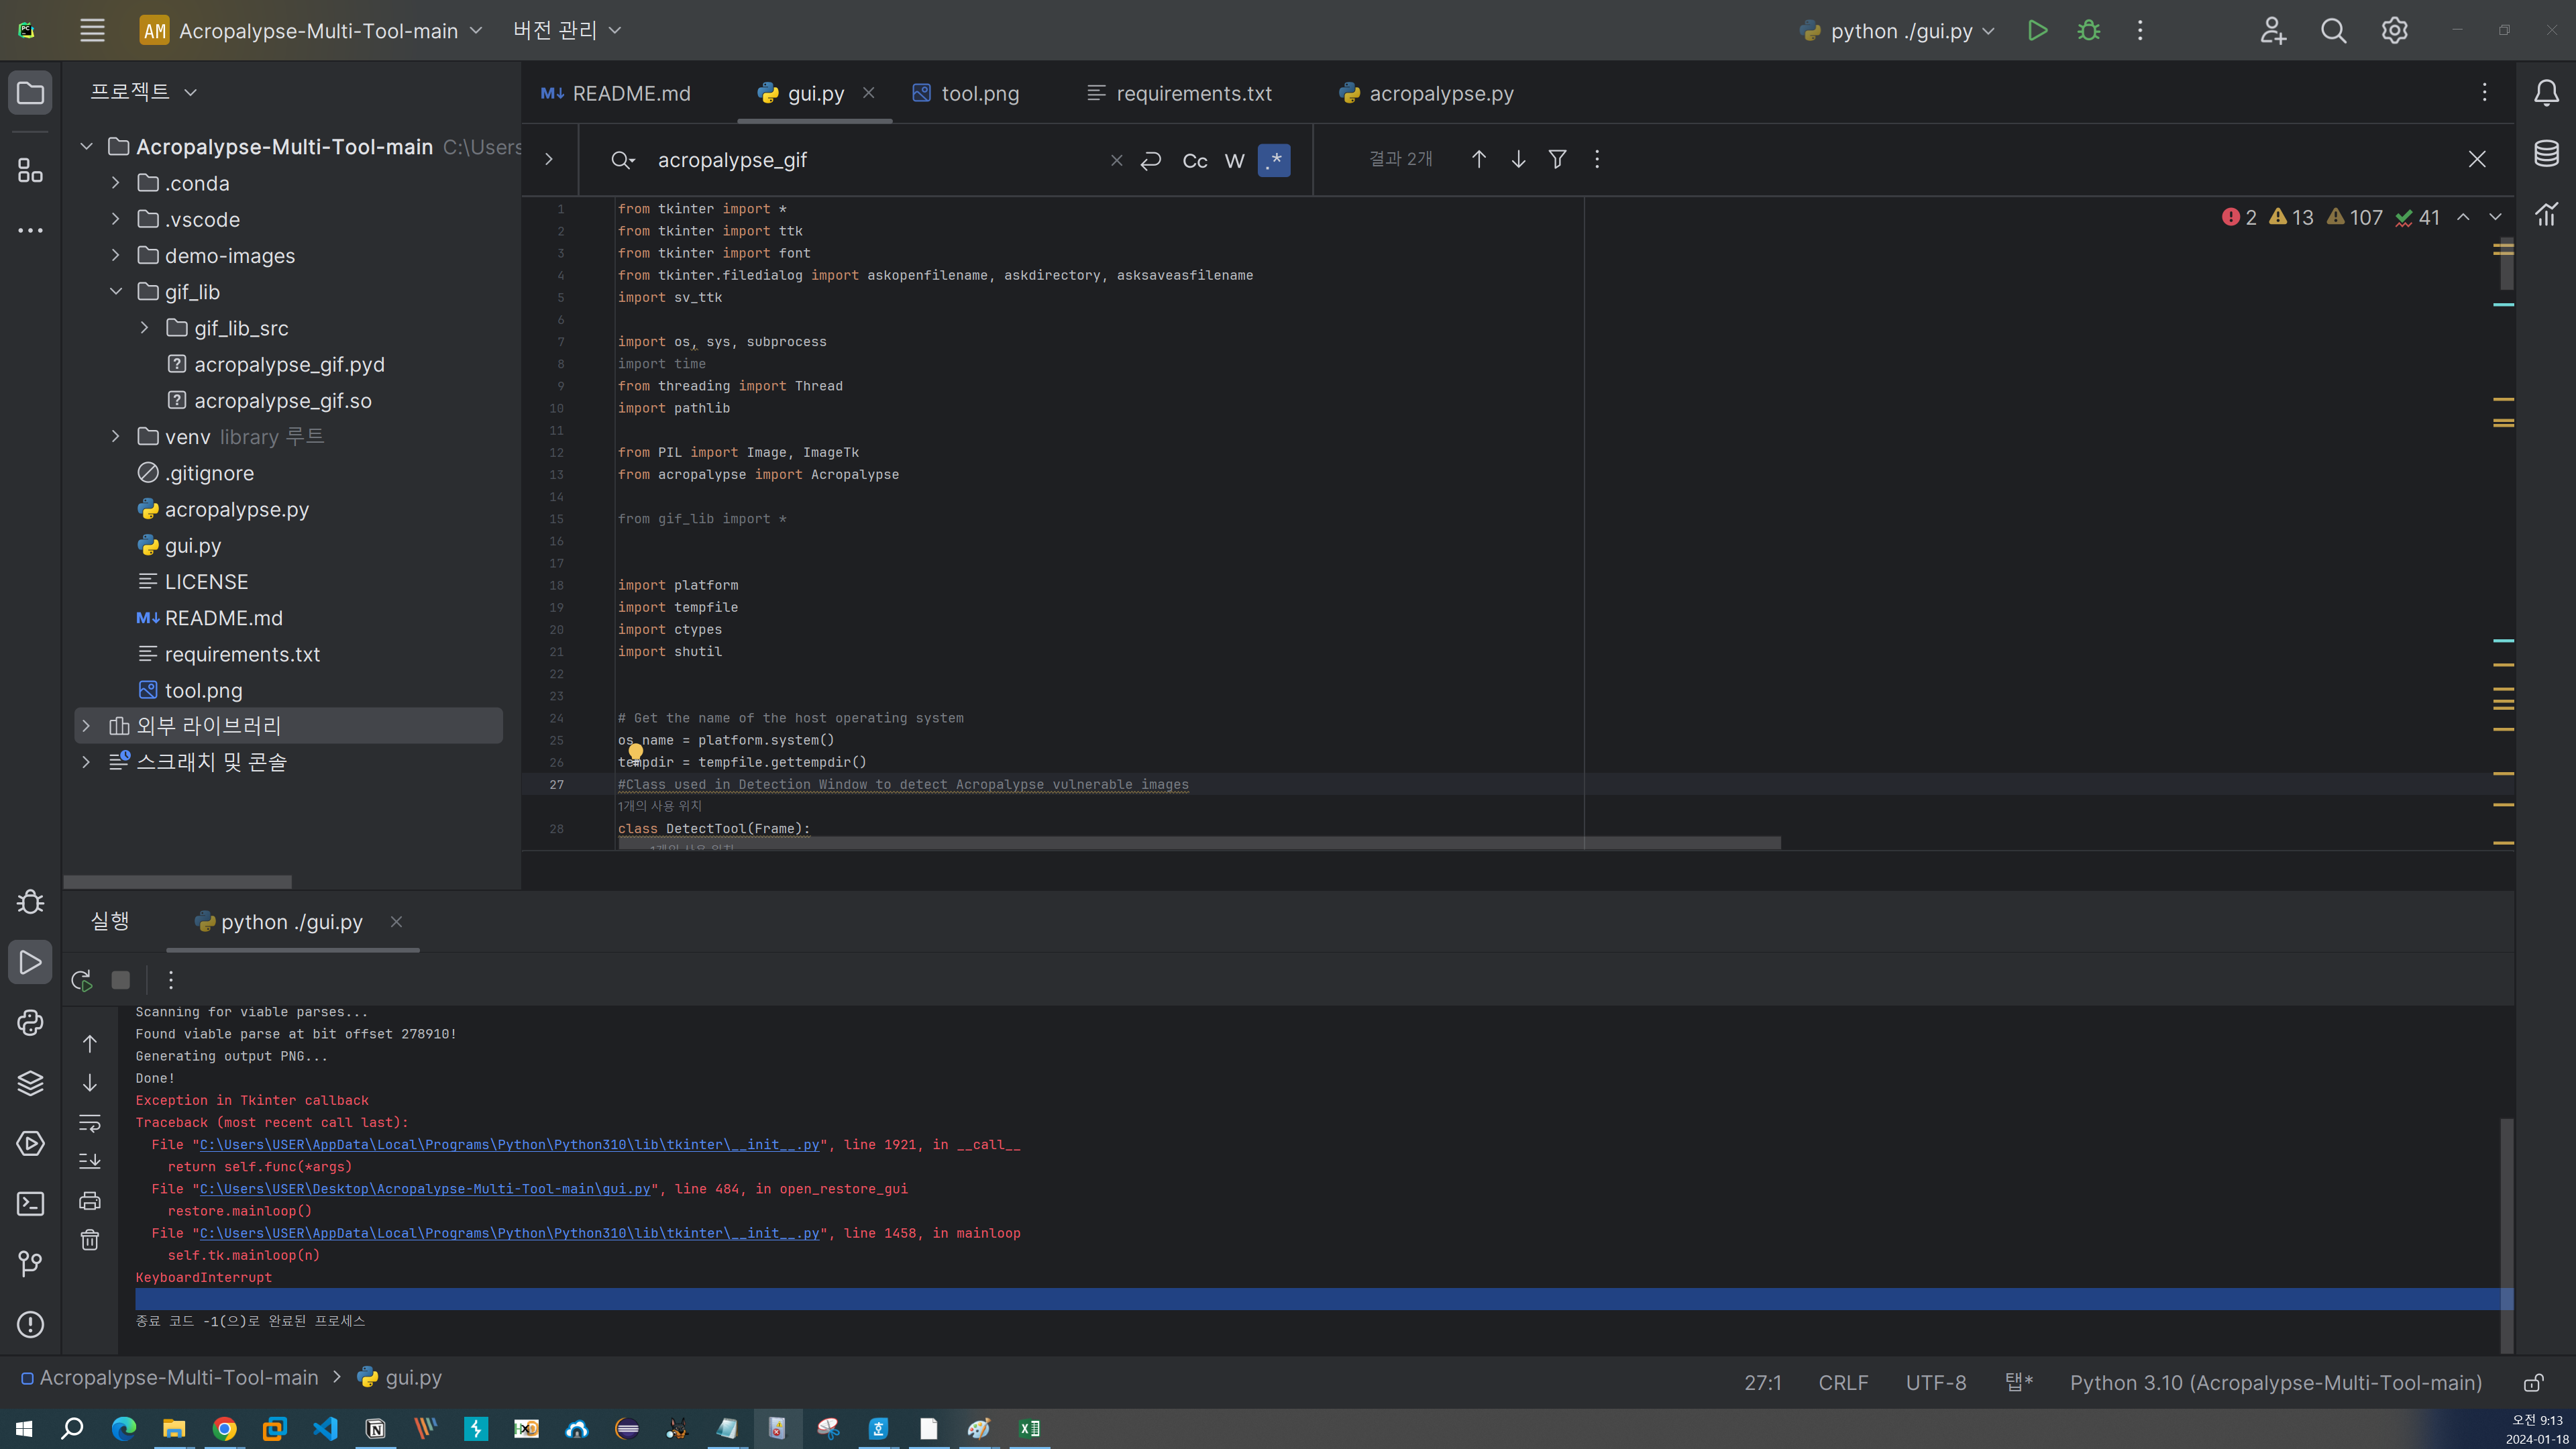
Task: Rerun python ./gui.py in run panel
Action: tap(82, 980)
